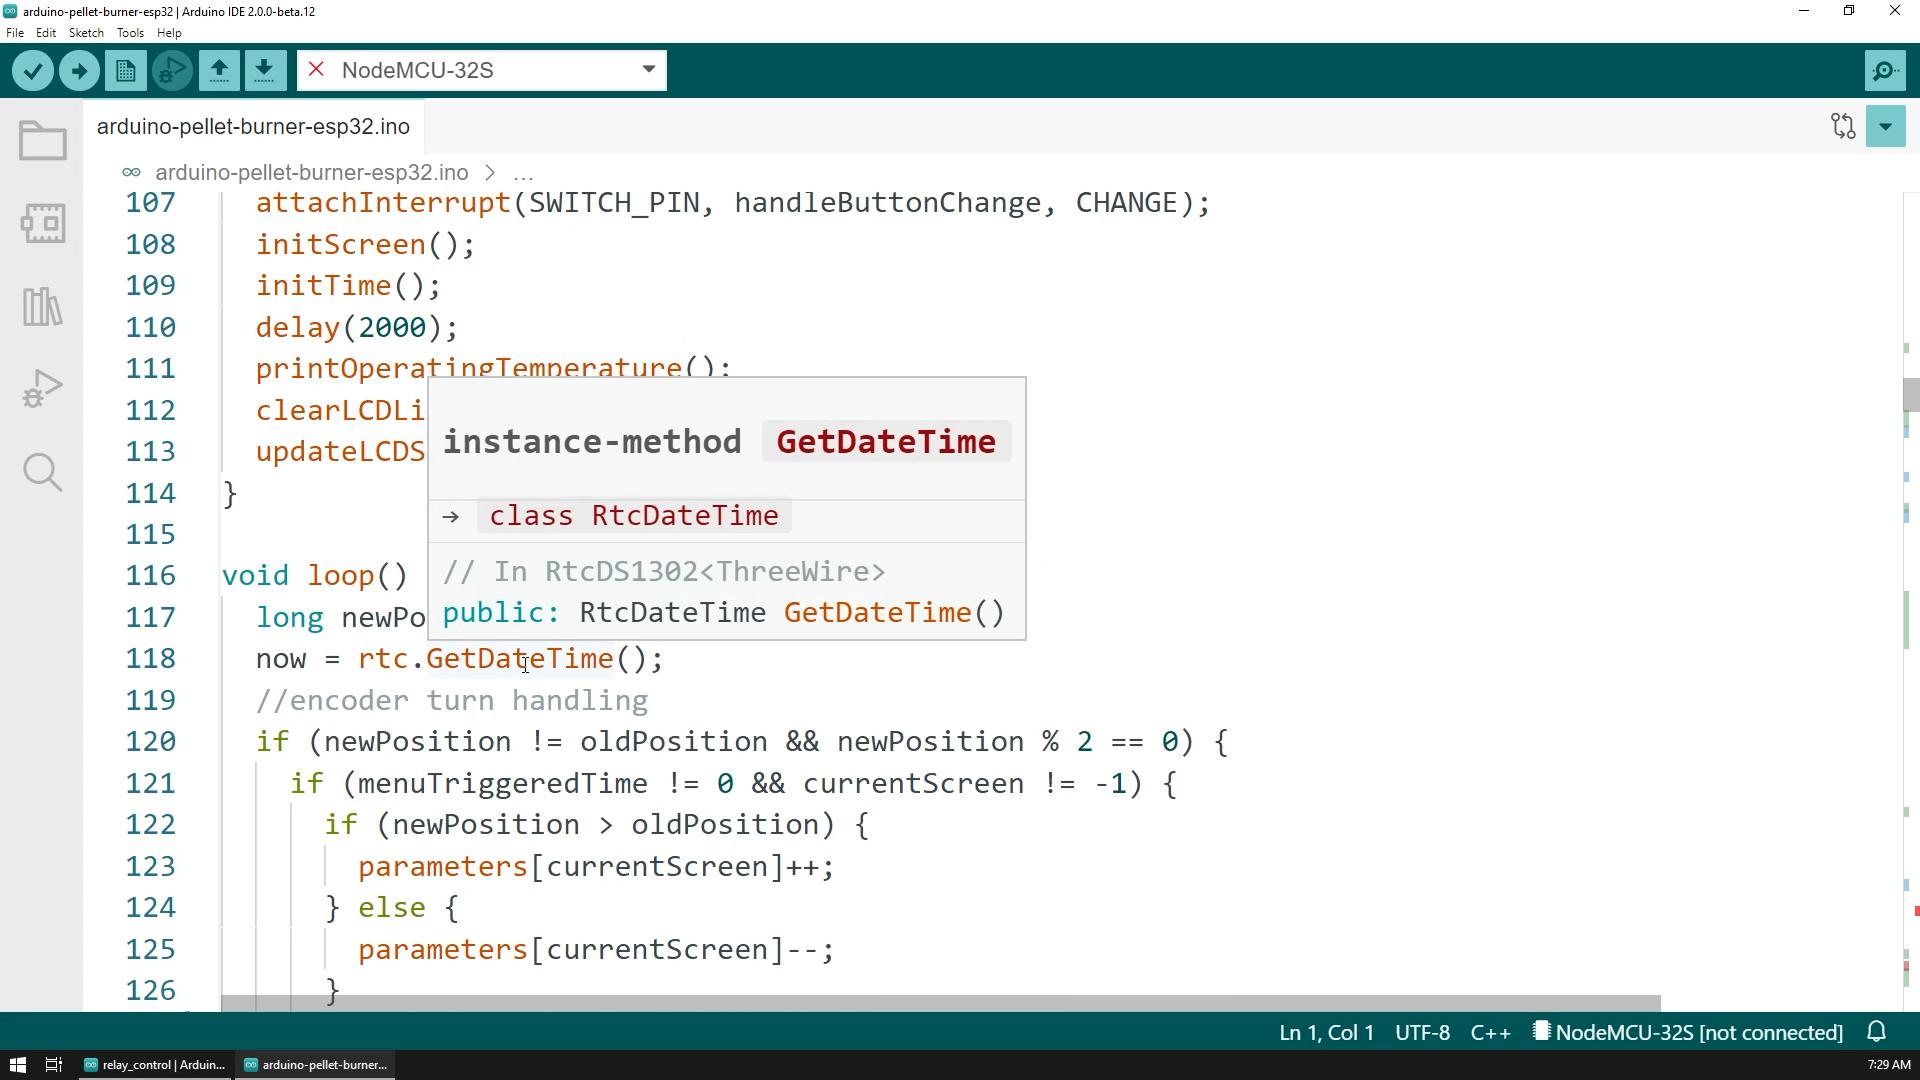Screen dimensions: 1920x1080
Task: Click the Verify checkmark button
Action: [33, 71]
